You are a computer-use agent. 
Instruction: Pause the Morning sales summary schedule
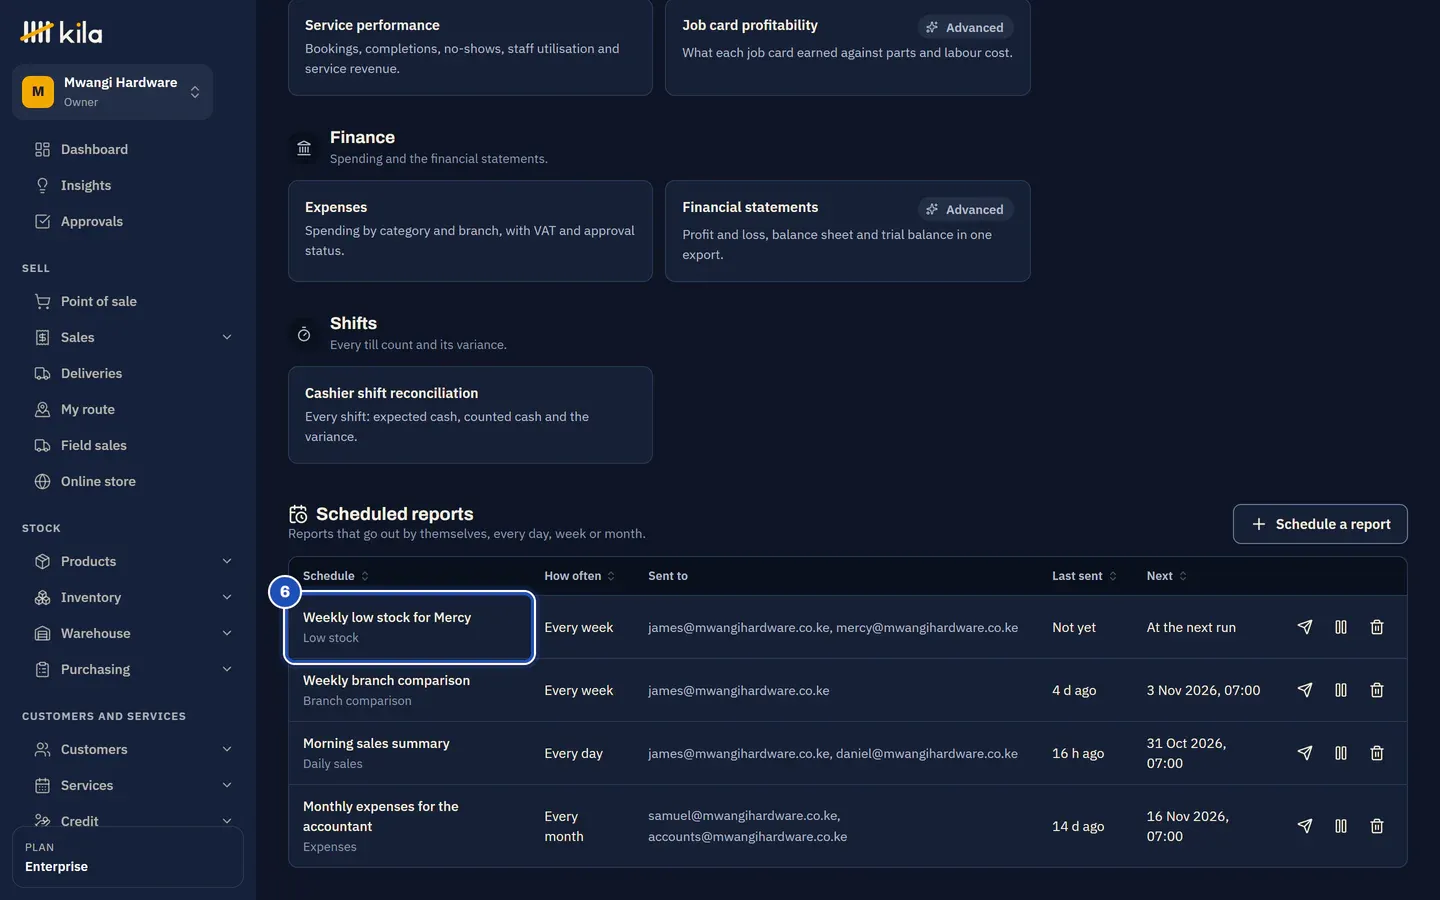[1341, 753]
